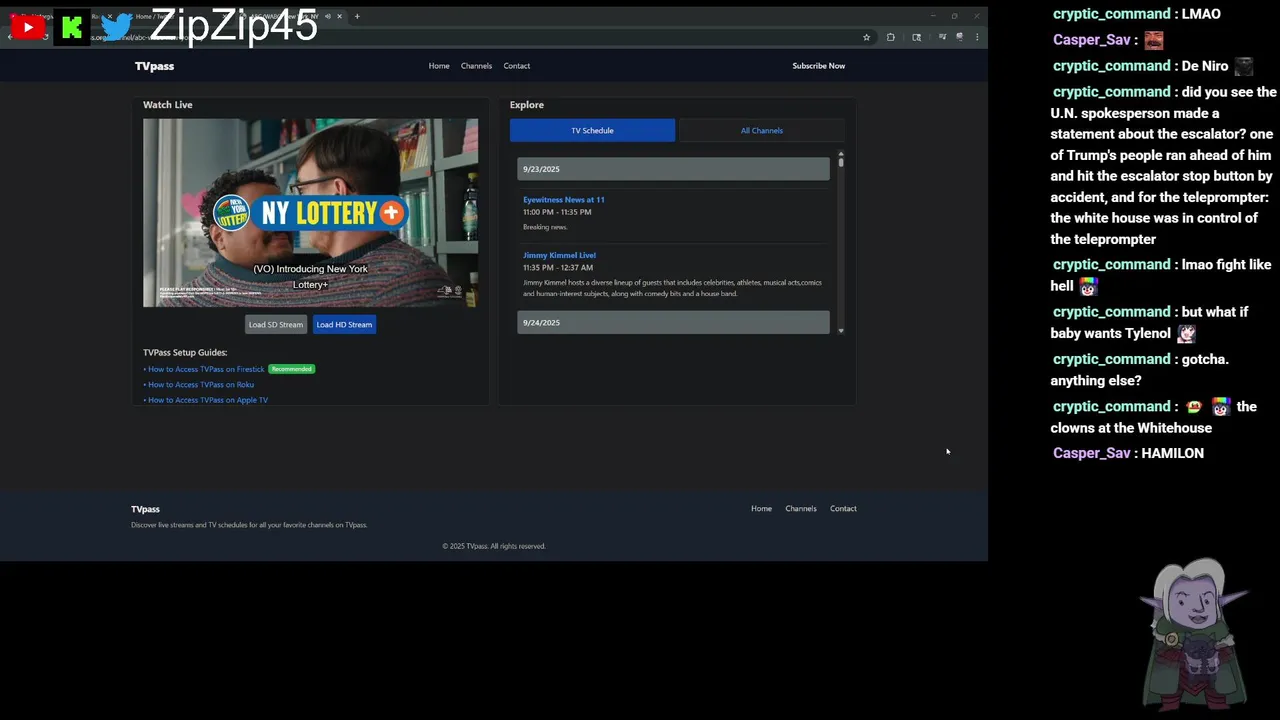The width and height of the screenshot is (1280, 720).
Task: Click the Recommended badge next to Firestick
Action: click(292, 369)
